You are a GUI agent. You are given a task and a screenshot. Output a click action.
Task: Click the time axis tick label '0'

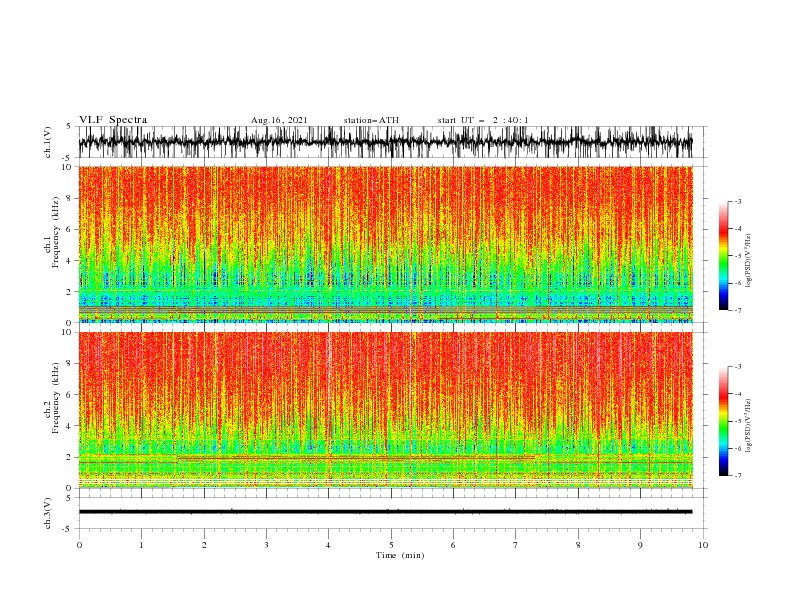click(x=79, y=545)
